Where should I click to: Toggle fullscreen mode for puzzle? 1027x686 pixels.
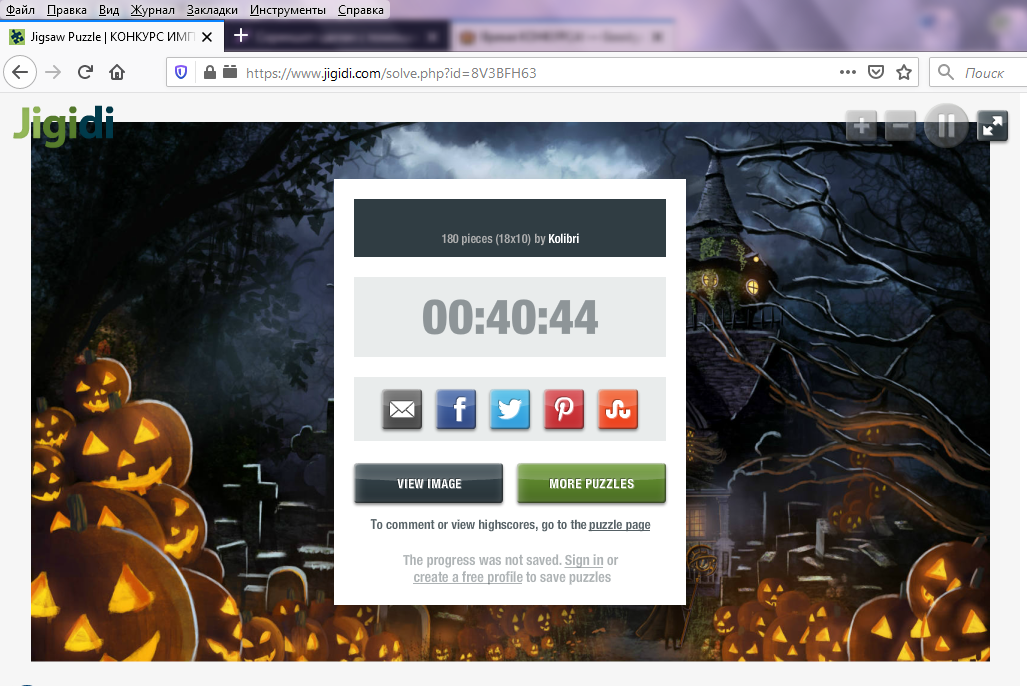(992, 125)
